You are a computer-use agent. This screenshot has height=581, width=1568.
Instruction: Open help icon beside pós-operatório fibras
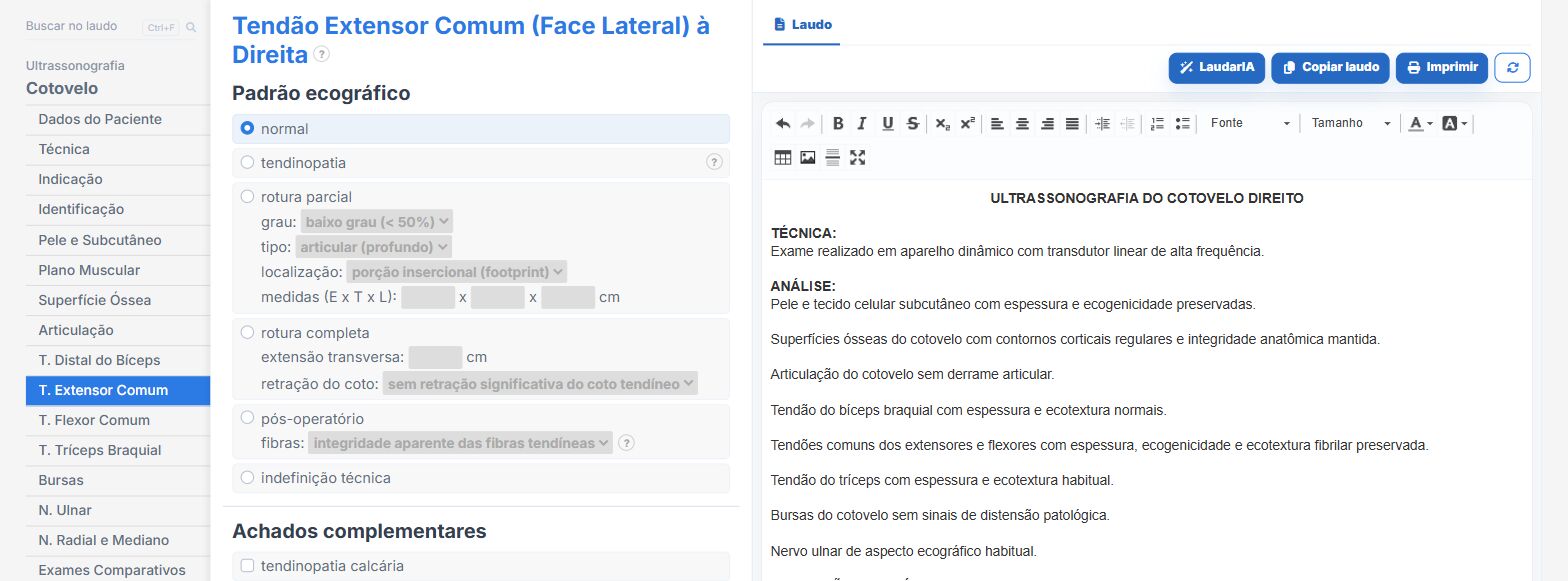[626, 443]
